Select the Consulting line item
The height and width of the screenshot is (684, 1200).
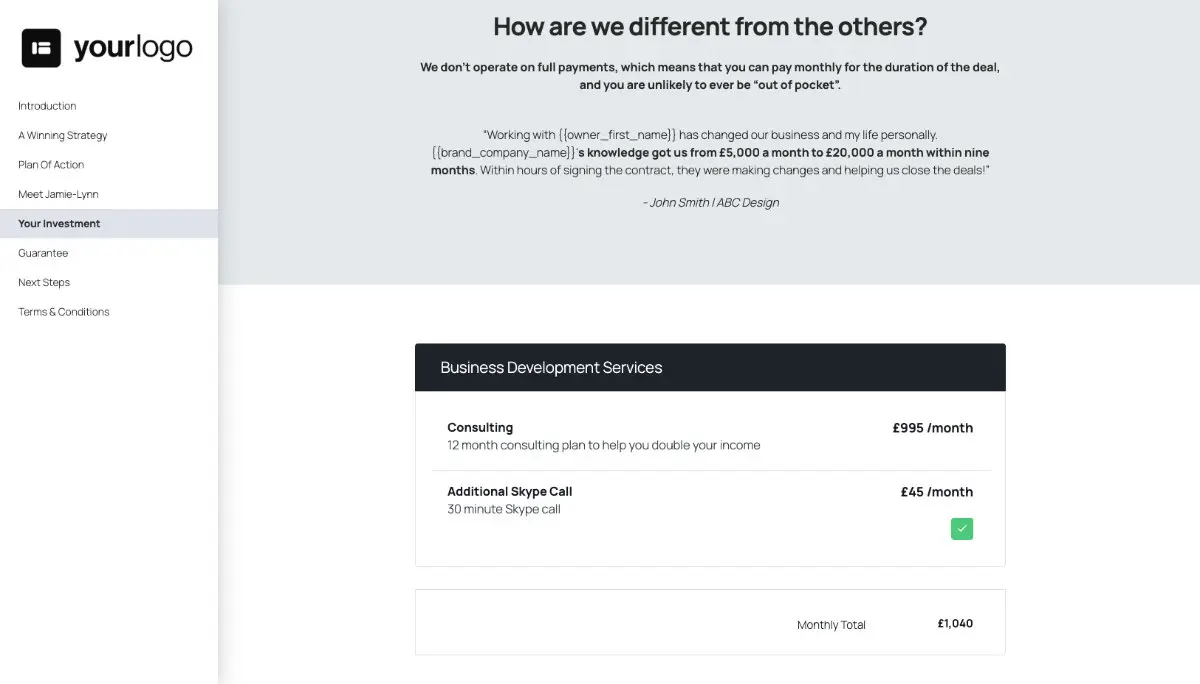tap(480, 427)
